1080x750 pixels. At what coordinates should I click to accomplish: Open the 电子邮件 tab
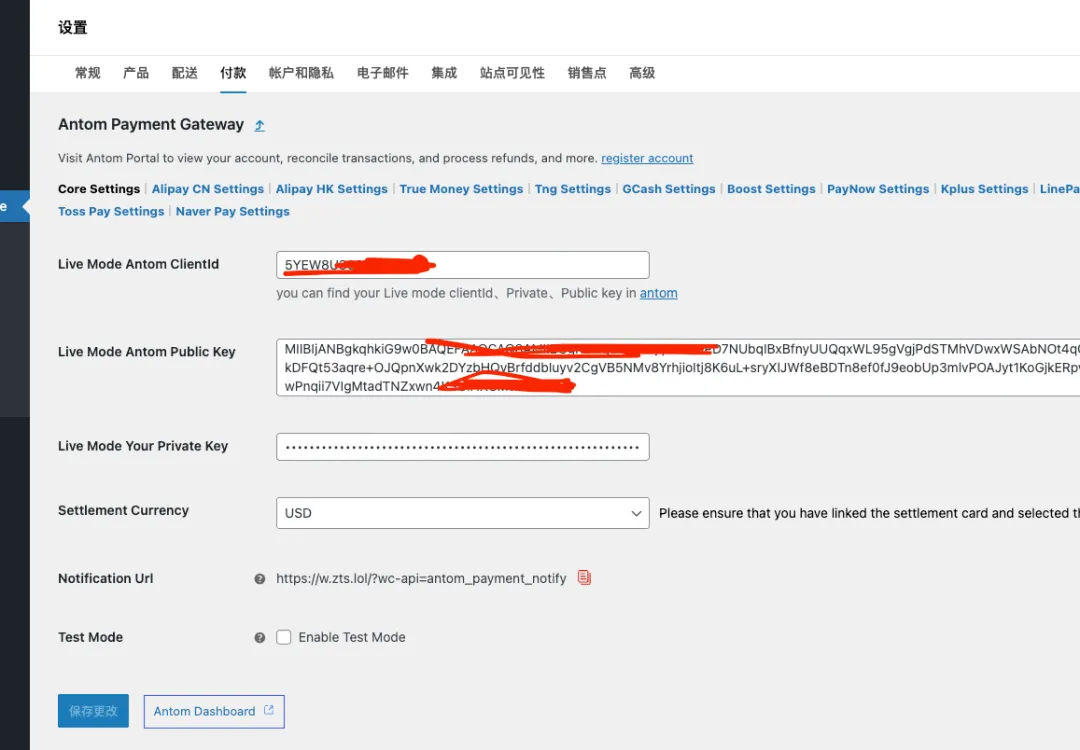pyautogui.click(x=382, y=73)
